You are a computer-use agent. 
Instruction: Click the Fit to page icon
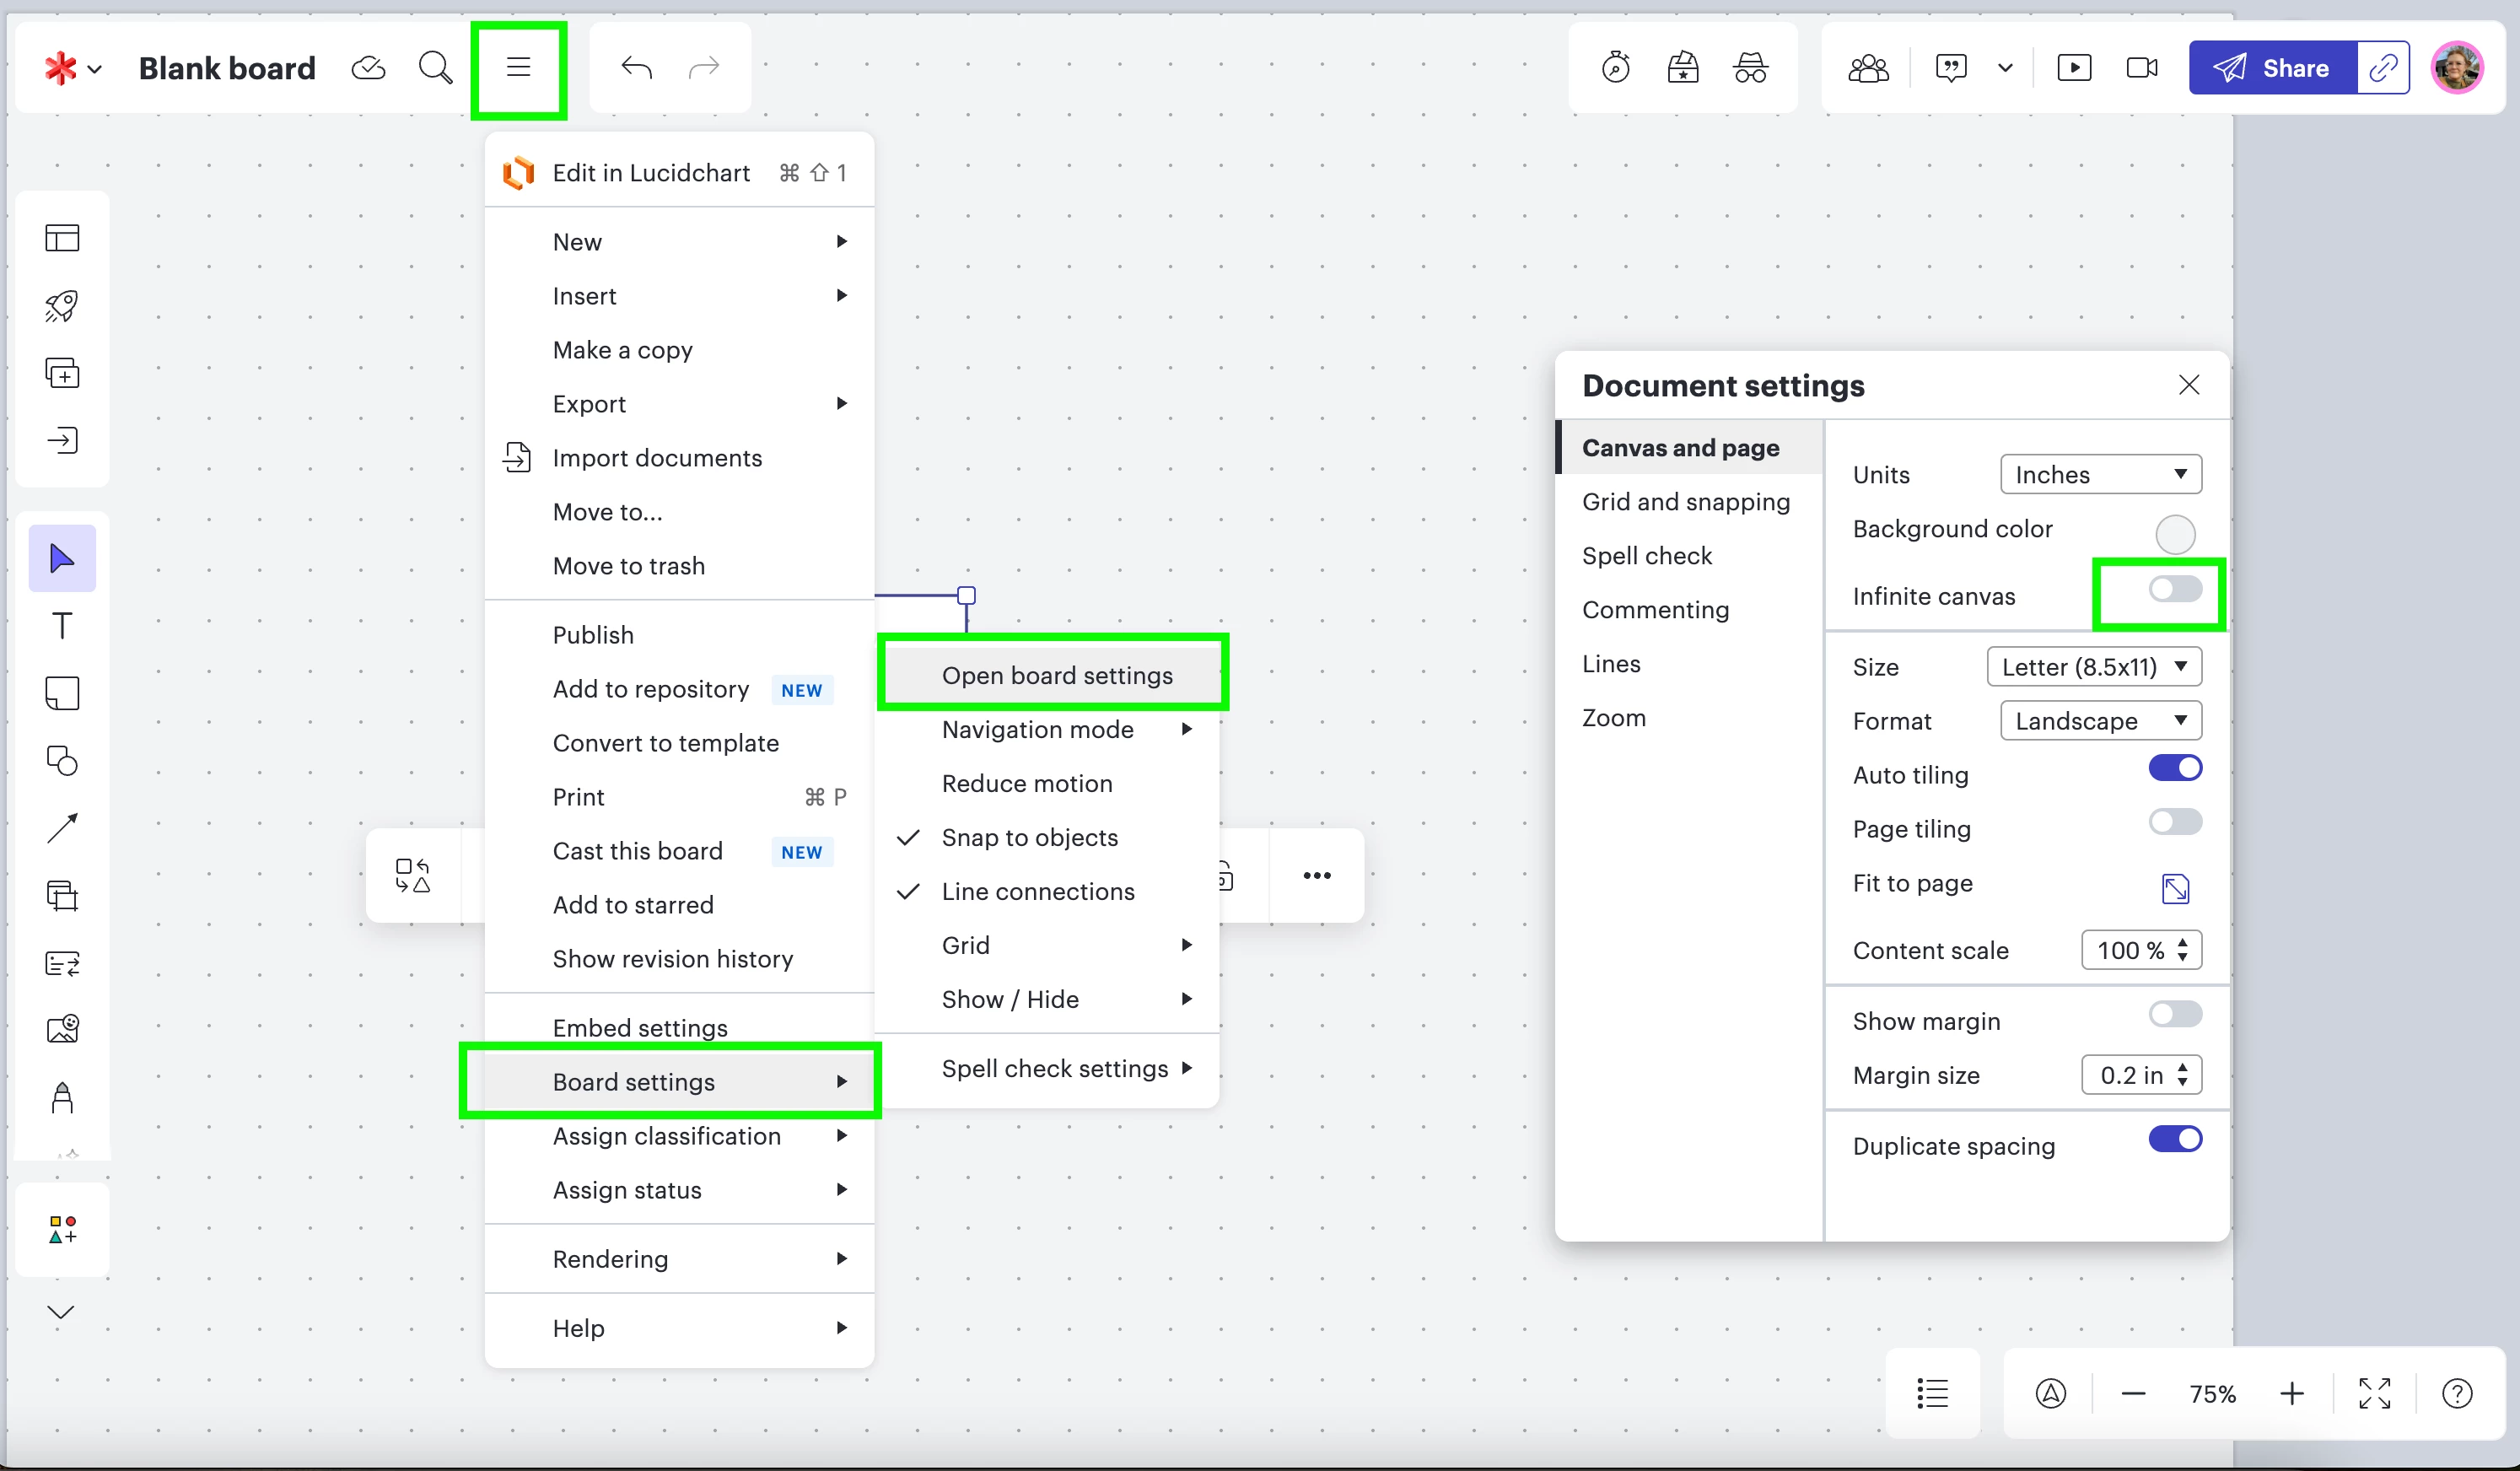2175,888
